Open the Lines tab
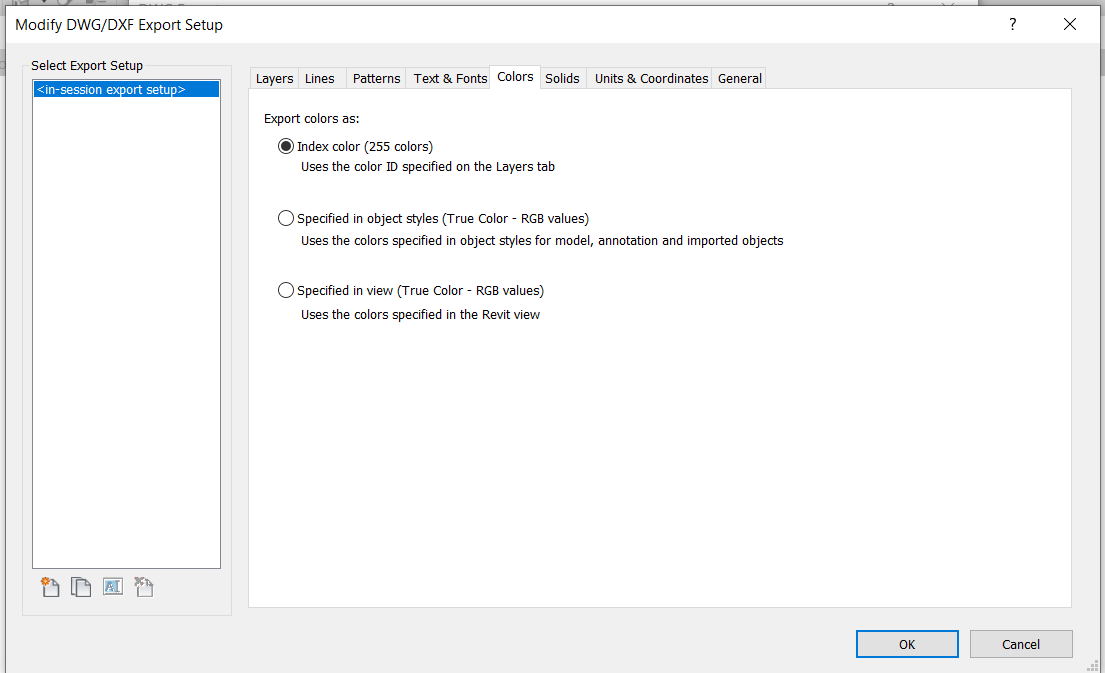 (x=320, y=78)
